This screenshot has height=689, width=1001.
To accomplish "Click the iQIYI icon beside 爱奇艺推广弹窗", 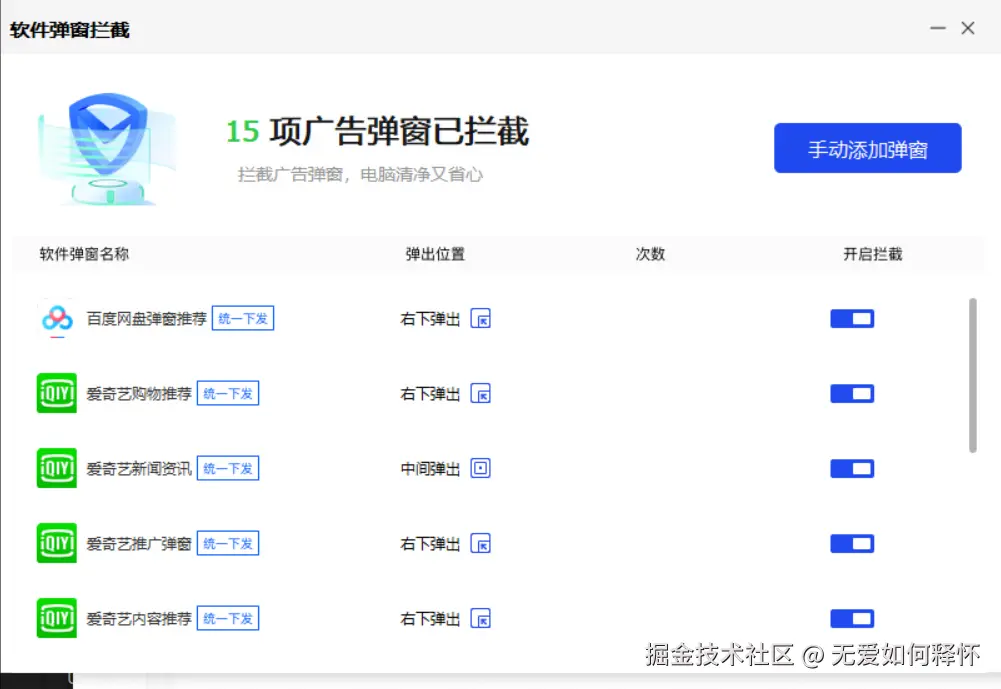I will click(57, 543).
